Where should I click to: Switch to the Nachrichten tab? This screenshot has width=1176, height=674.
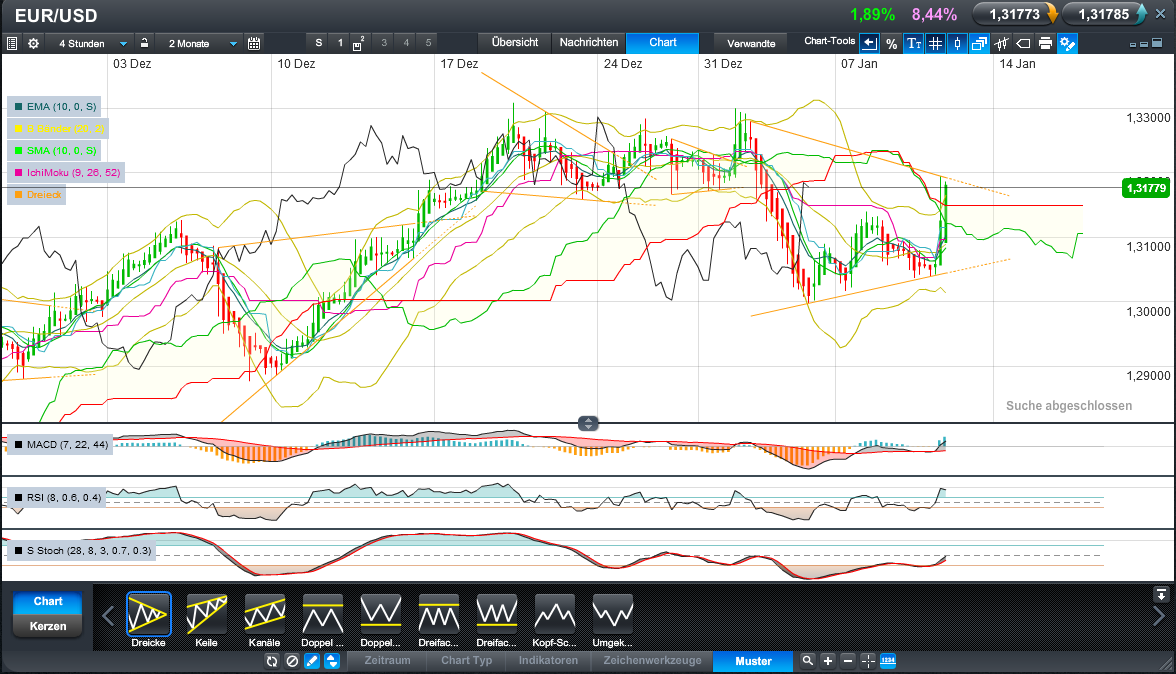(x=588, y=42)
